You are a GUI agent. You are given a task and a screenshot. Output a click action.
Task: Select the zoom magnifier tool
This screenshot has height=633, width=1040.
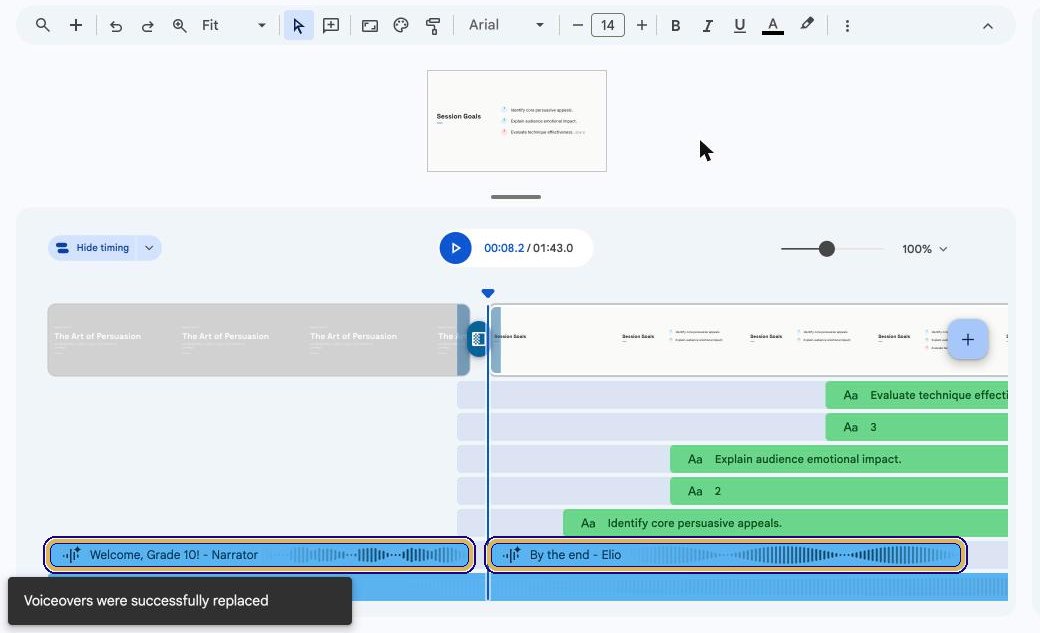pyautogui.click(x=179, y=26)
